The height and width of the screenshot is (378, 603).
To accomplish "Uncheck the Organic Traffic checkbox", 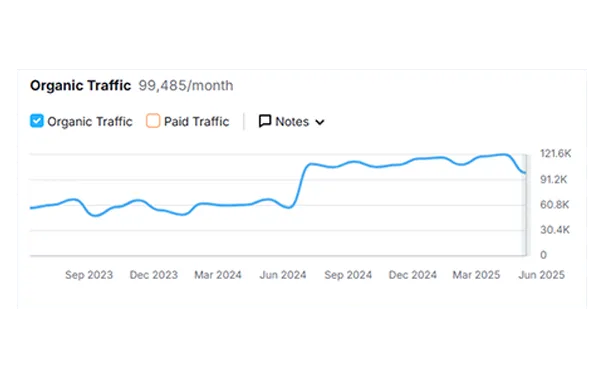I will pos(37,121).
